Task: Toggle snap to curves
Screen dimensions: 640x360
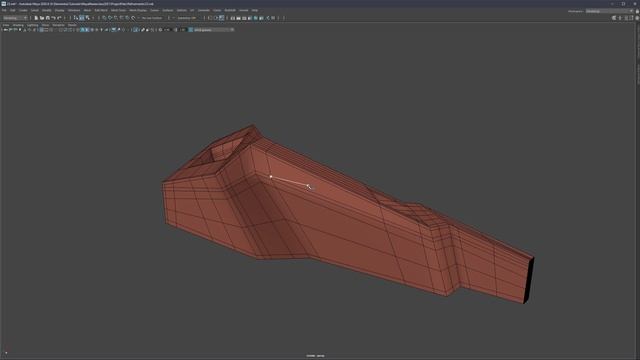Action: coord(110,18)
